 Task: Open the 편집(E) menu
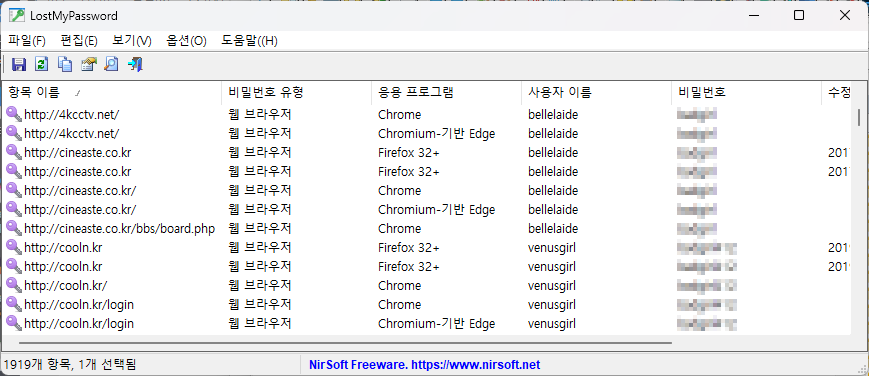tap(79, 40)
